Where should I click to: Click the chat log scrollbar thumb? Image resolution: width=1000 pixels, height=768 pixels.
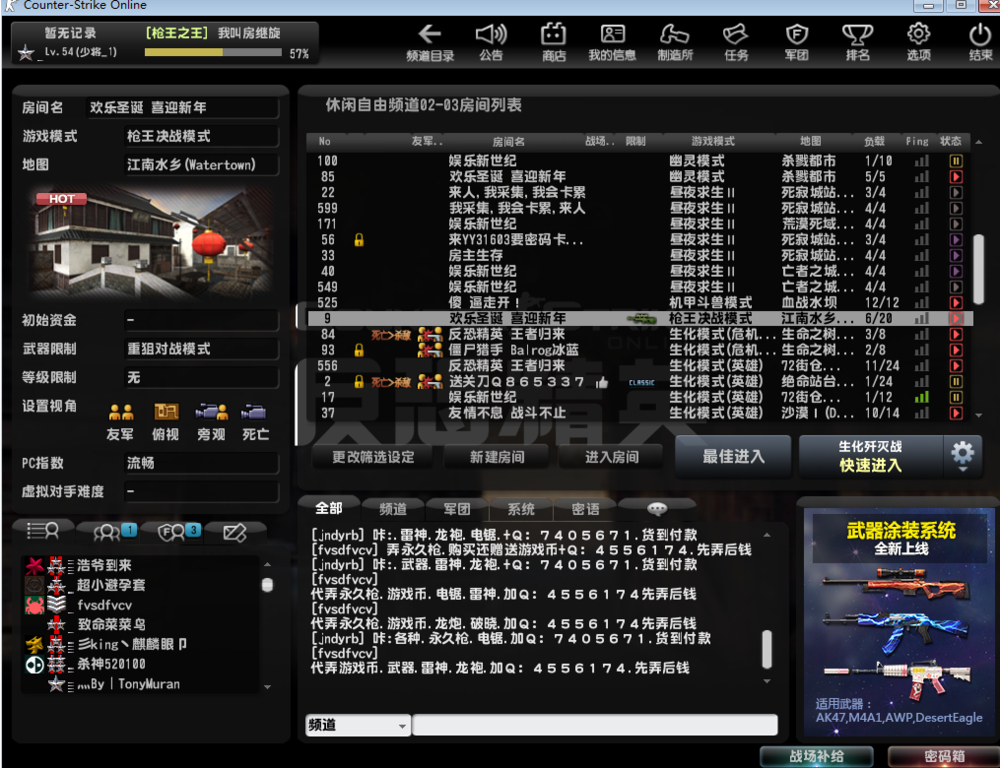tap(767, 649)
